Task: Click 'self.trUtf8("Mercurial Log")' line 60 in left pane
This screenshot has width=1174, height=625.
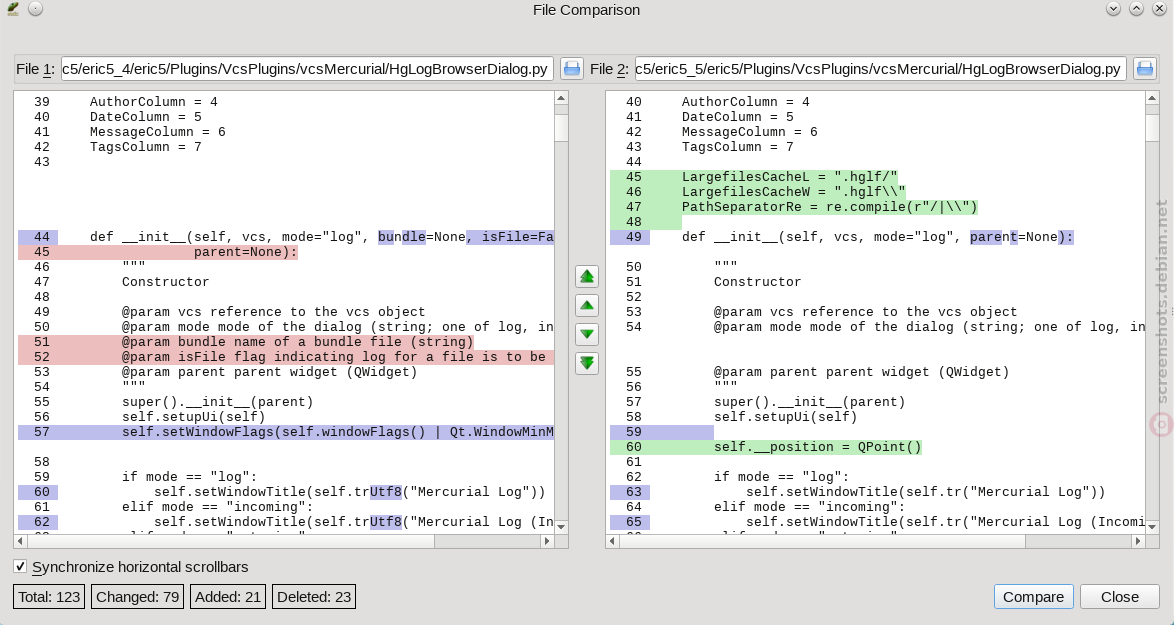Action: [x=350, y=492]
